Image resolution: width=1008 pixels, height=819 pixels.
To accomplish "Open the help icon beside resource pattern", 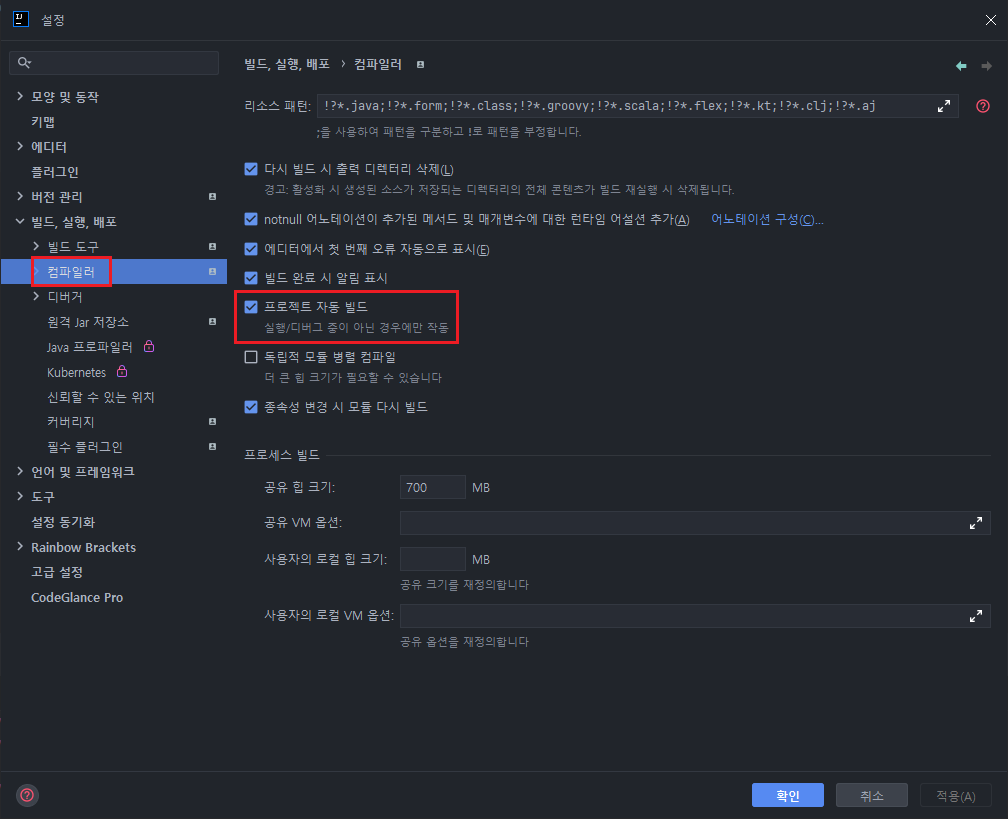I will point(982,104).
